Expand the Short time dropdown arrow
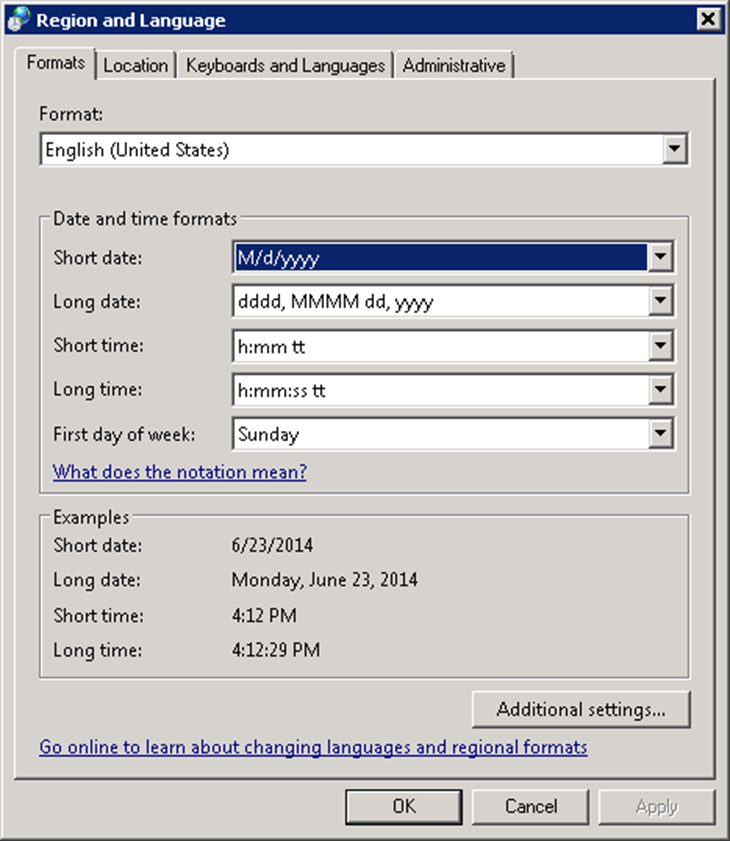730x841 pixels. [660, 346]
